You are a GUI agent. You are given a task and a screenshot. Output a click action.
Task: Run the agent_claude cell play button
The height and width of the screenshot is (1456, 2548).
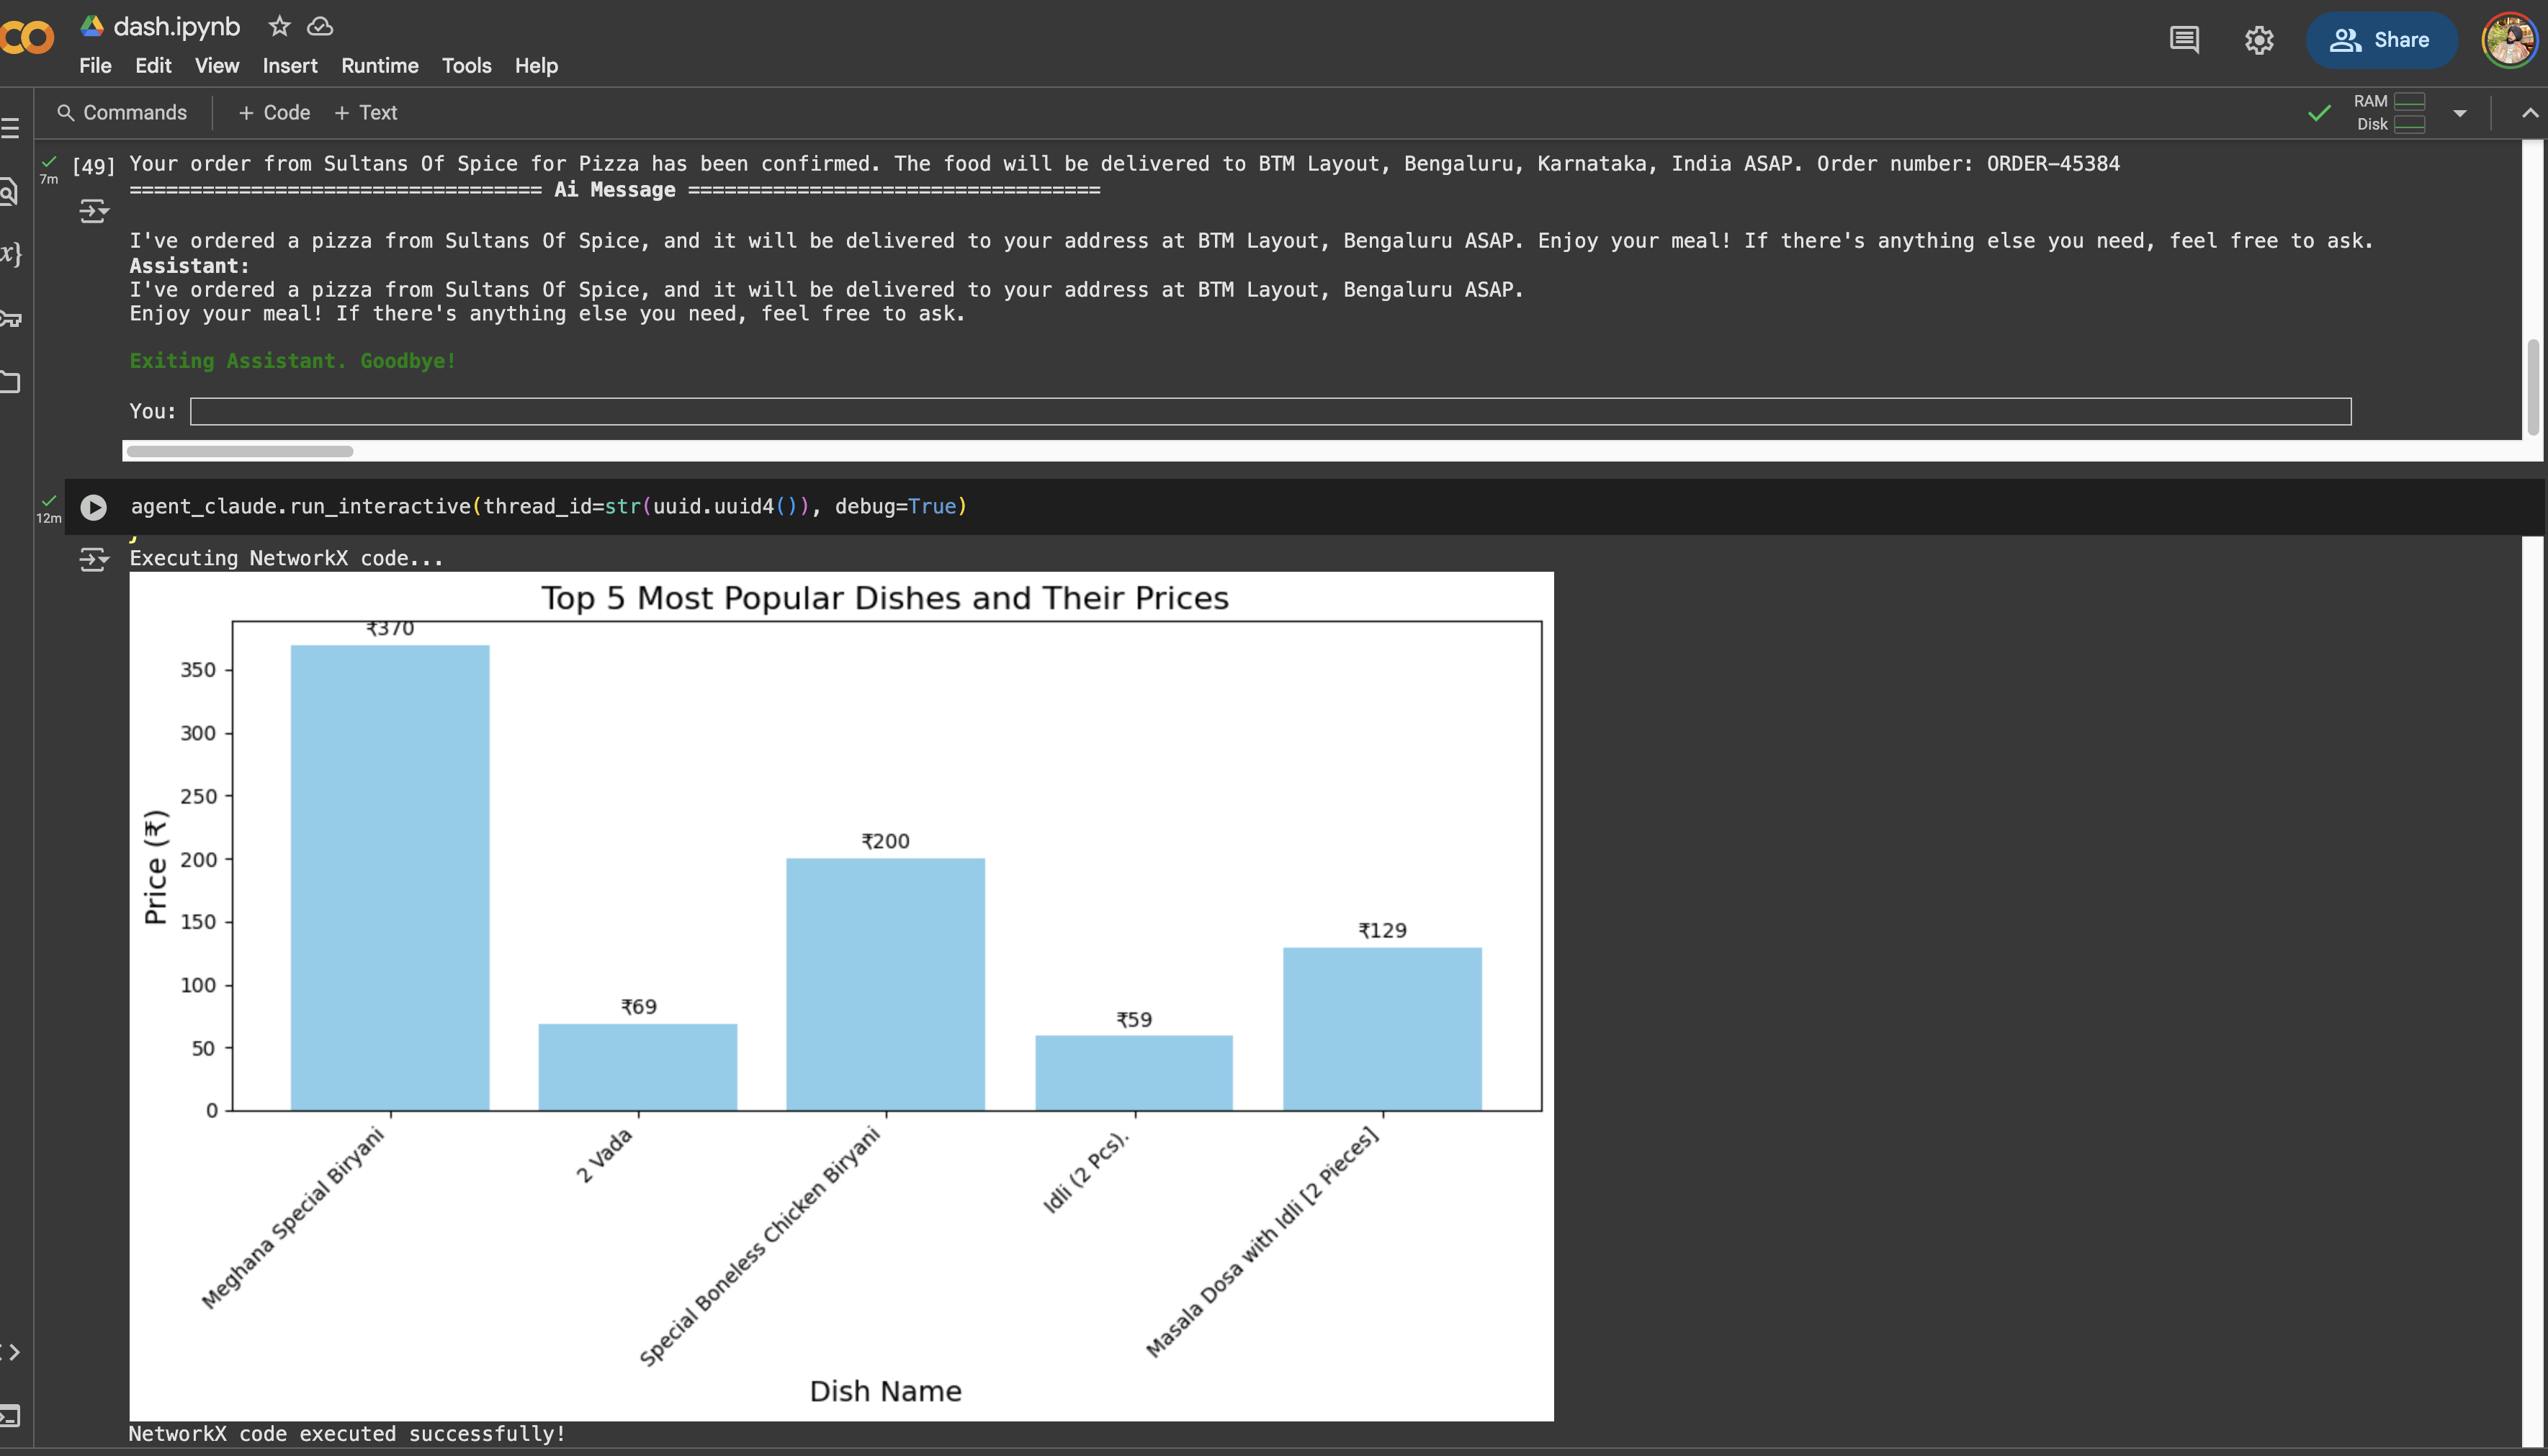tap(93, 507)
